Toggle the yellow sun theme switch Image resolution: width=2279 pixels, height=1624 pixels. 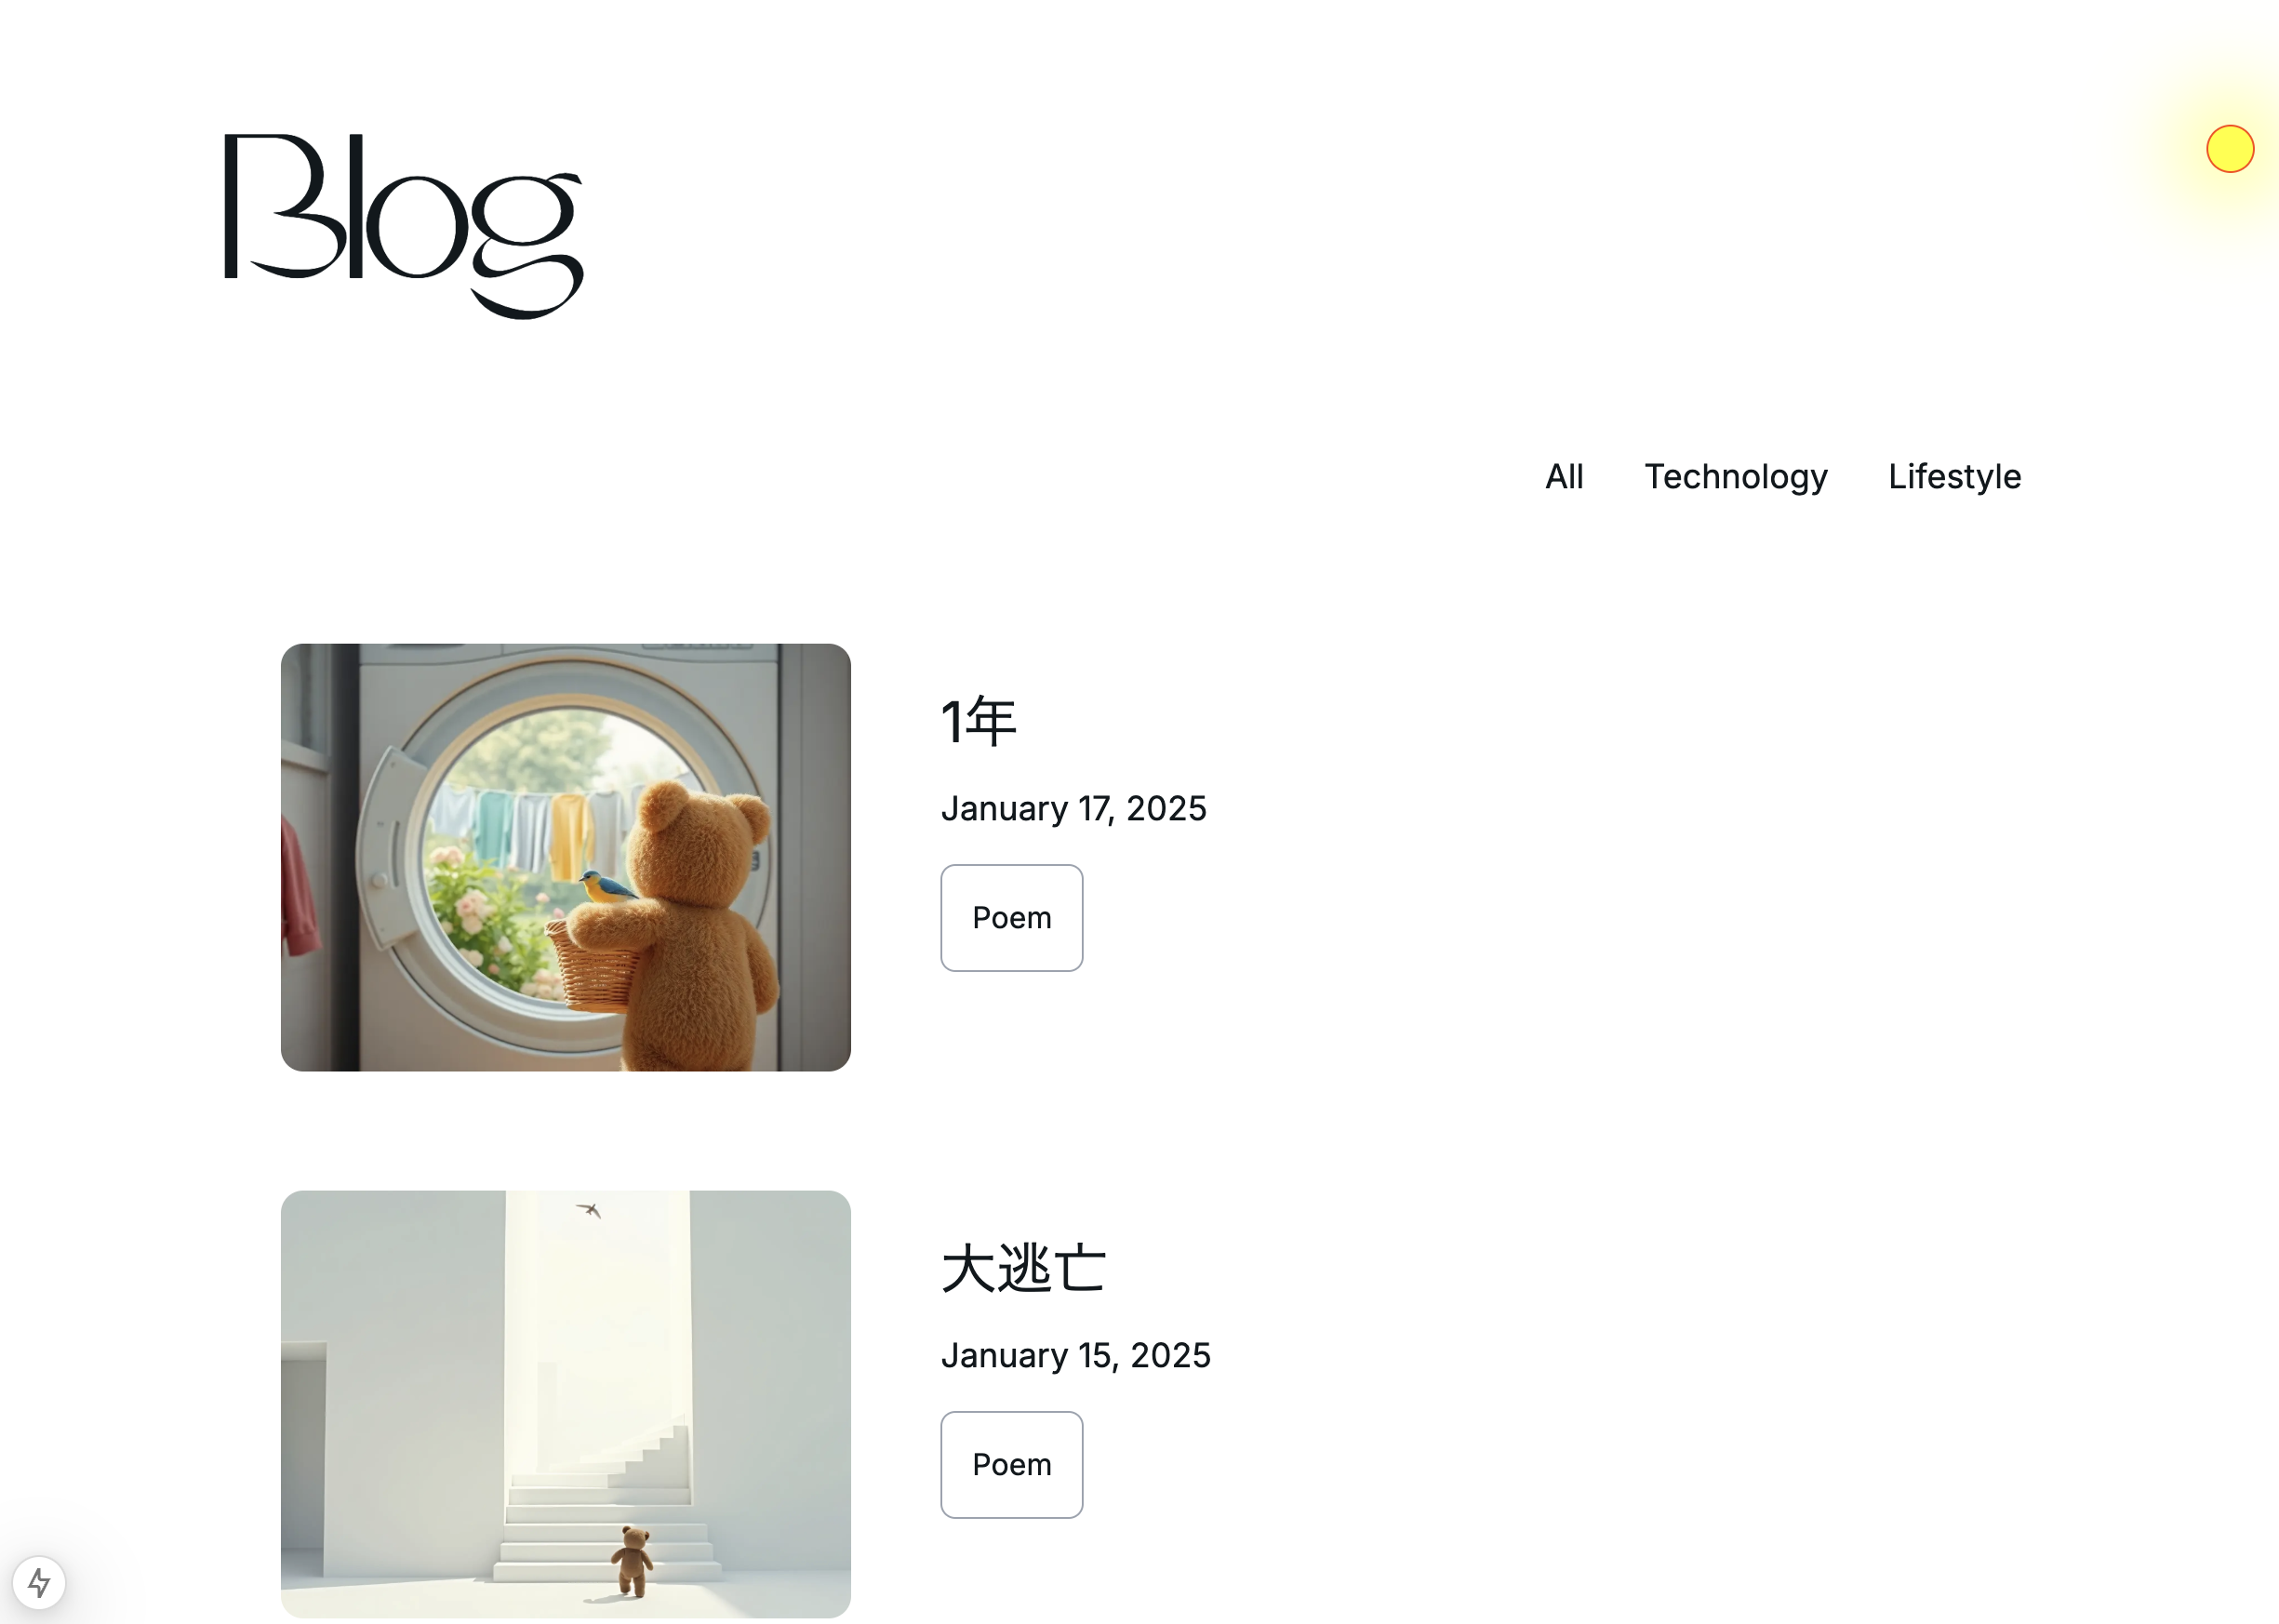pos(2229,149)
